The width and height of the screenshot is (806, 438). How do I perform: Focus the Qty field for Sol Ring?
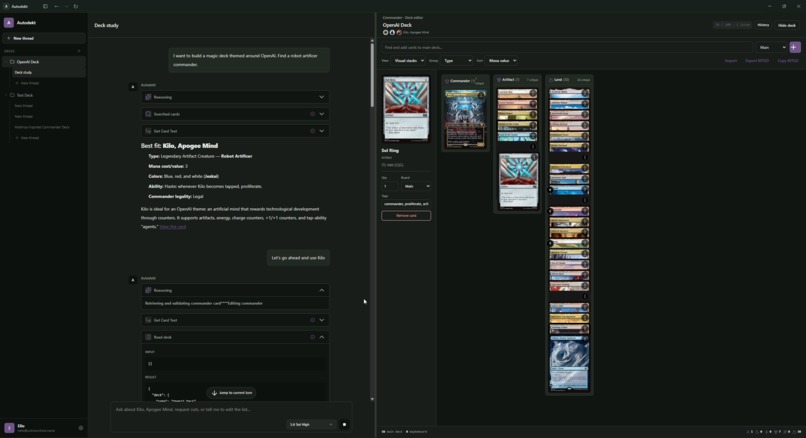(x=389, y=186)
